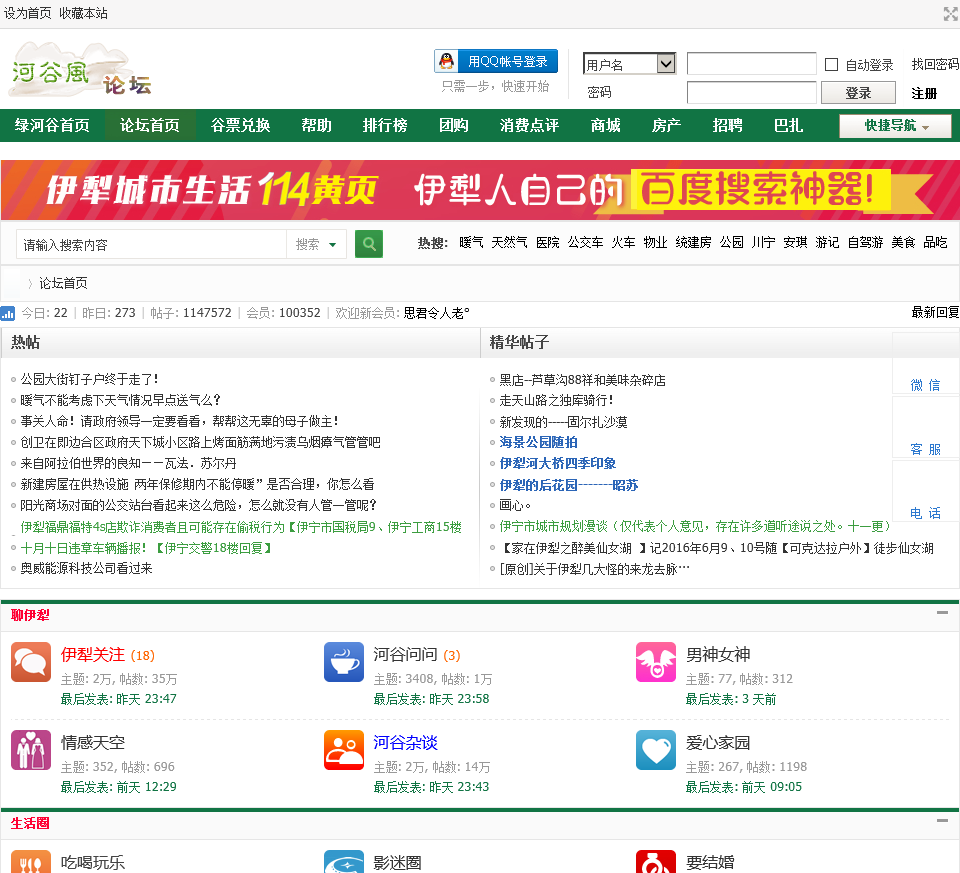Click 最后发表: 昨天 23:58 under 河谷问问
Screen dimensions: 960x873
click(431, 699)
